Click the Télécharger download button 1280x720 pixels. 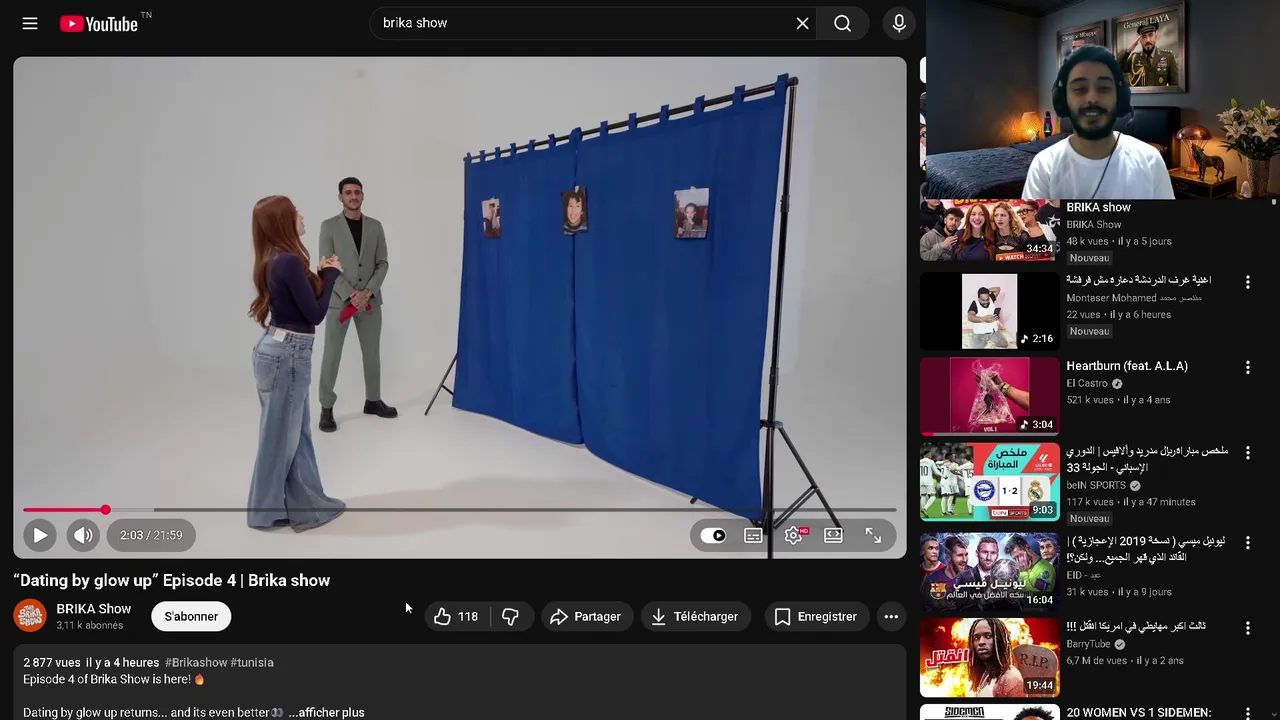point(694,616)
